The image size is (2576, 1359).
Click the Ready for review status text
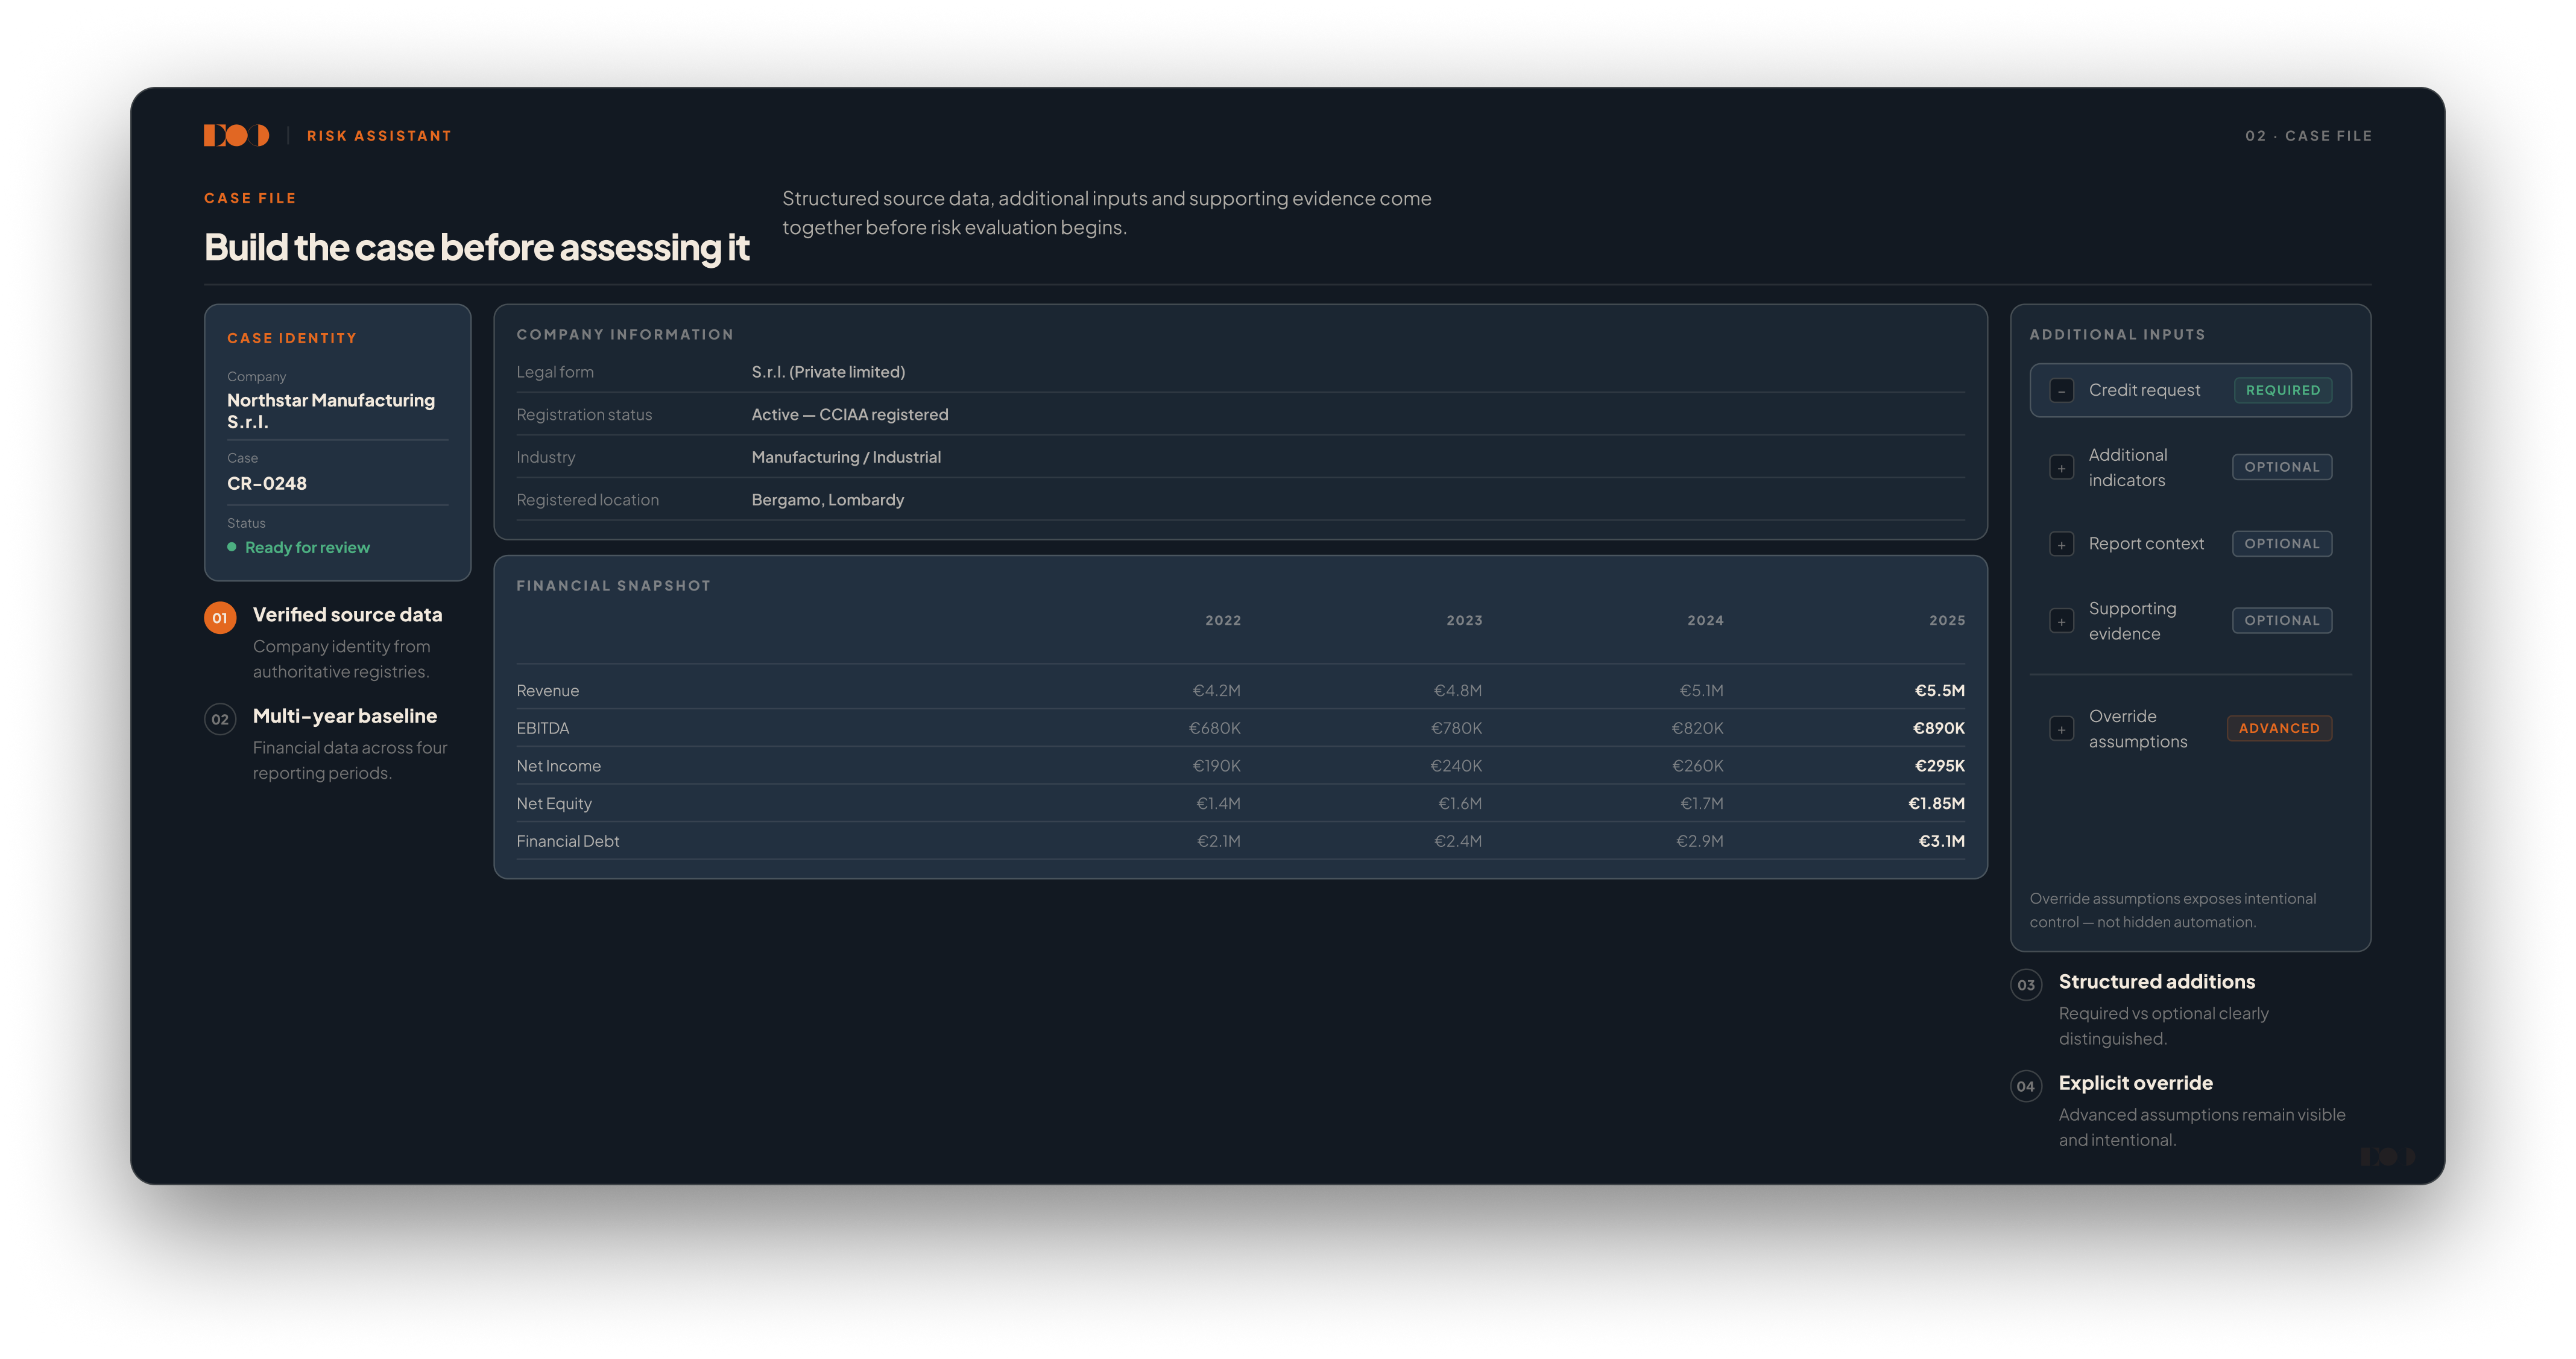click(x=307, y=547)
